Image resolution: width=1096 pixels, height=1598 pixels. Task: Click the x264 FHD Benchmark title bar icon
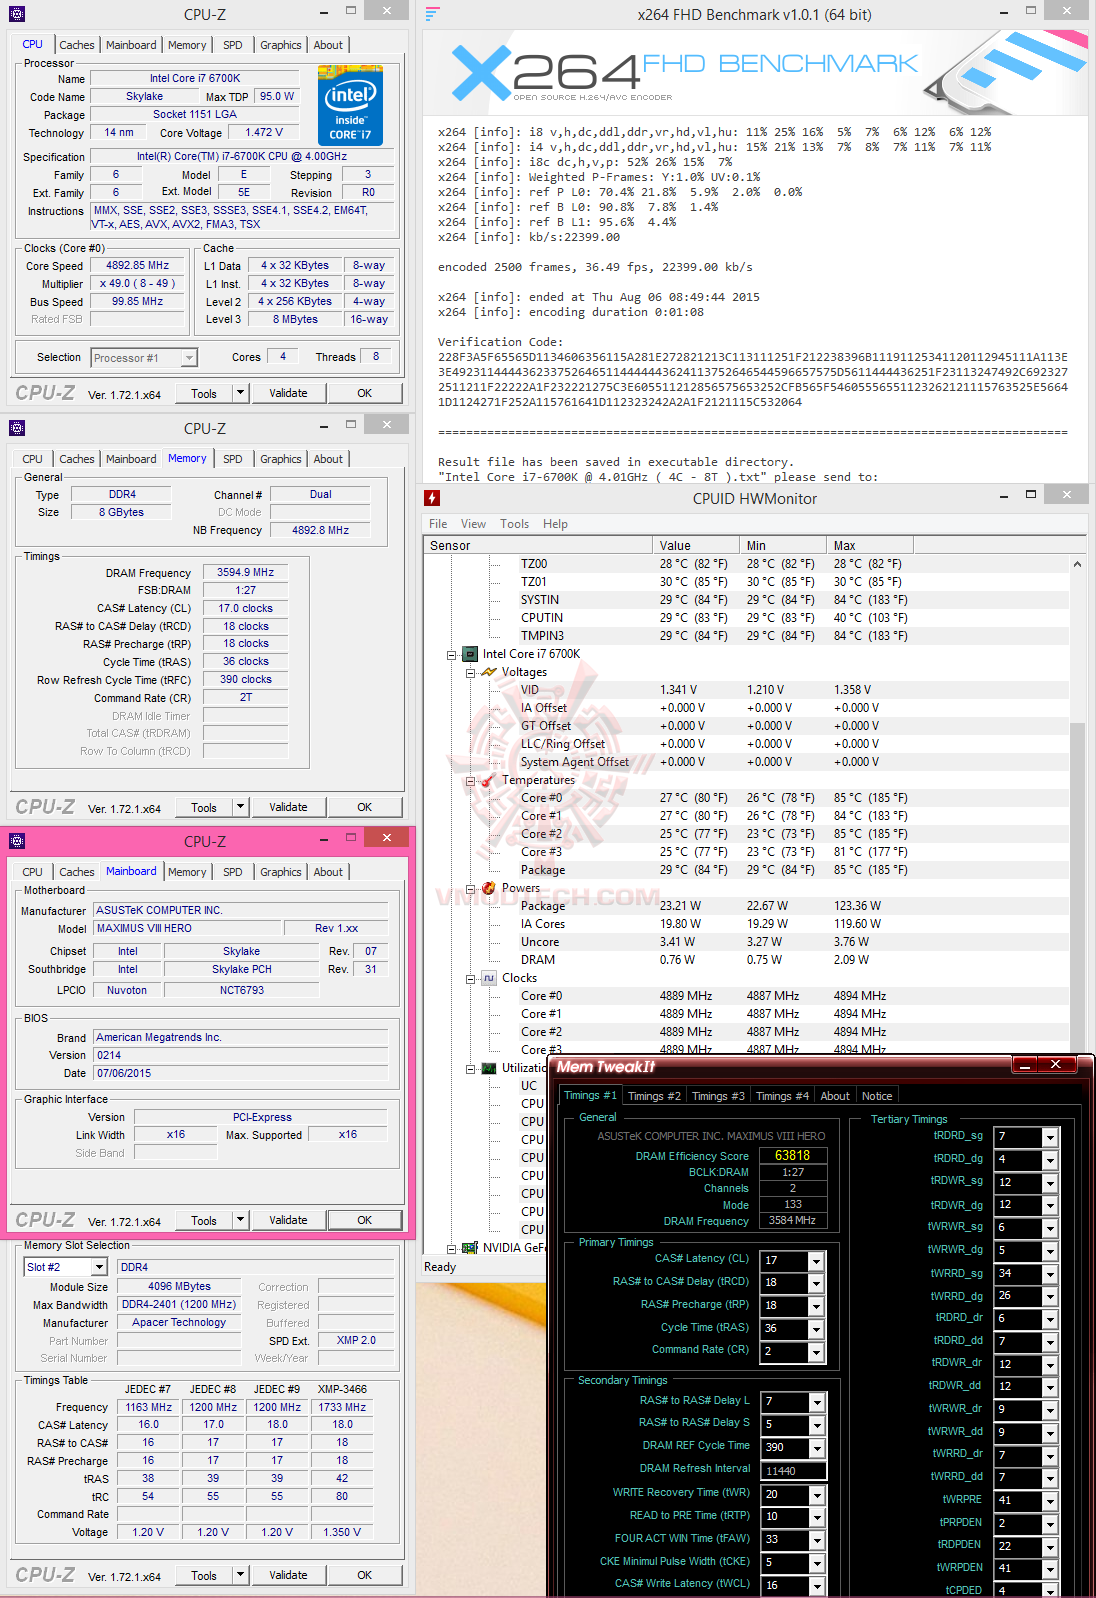[x=432, y=14]
